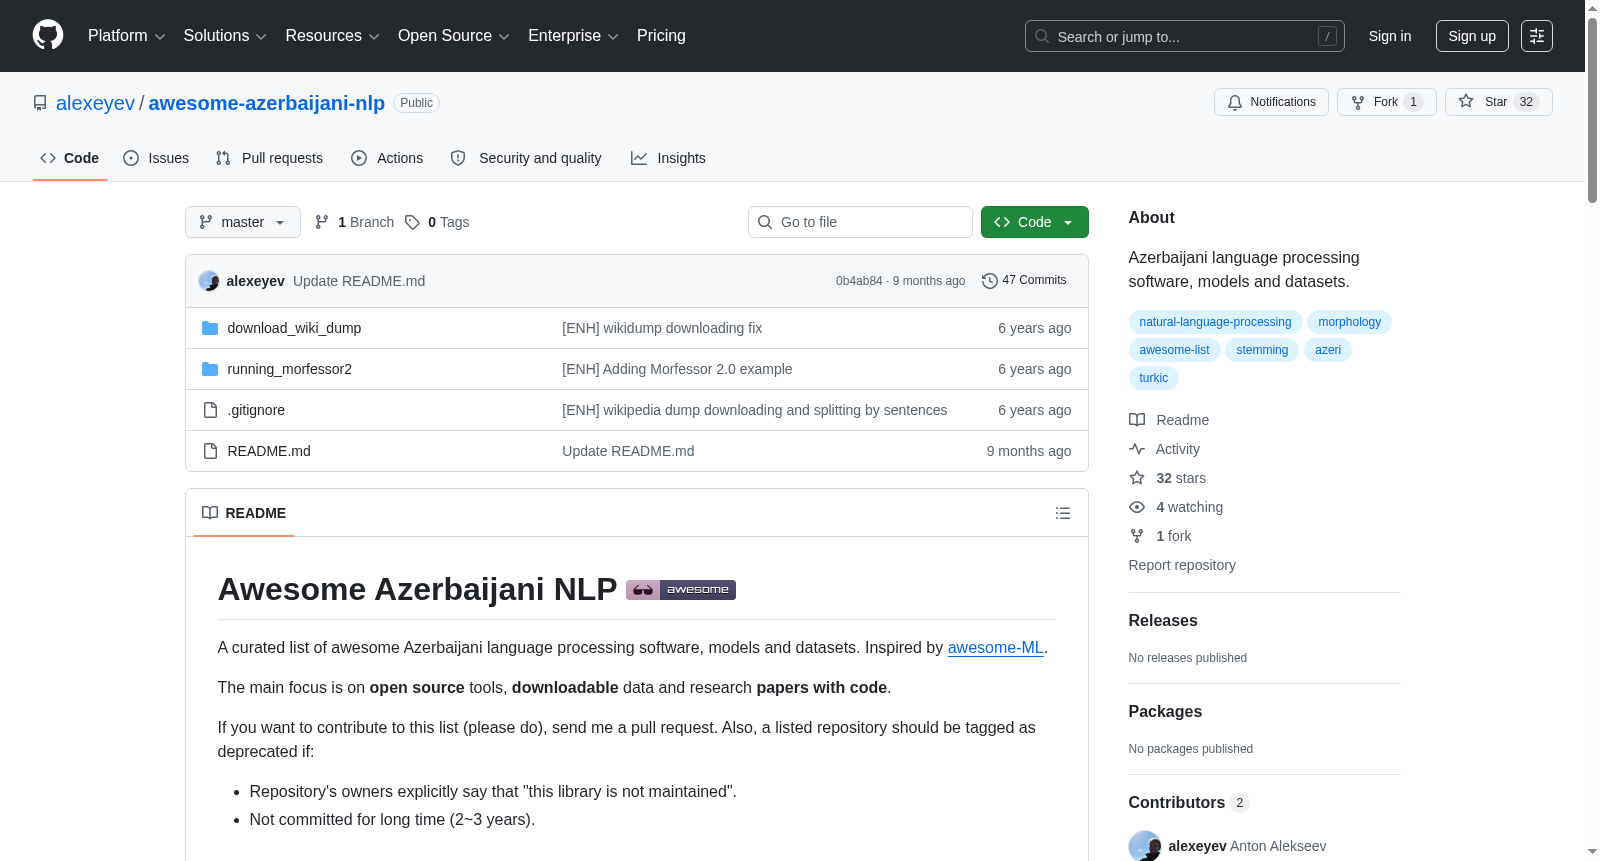
Task: View 4 watching link
Action: 1176,507
